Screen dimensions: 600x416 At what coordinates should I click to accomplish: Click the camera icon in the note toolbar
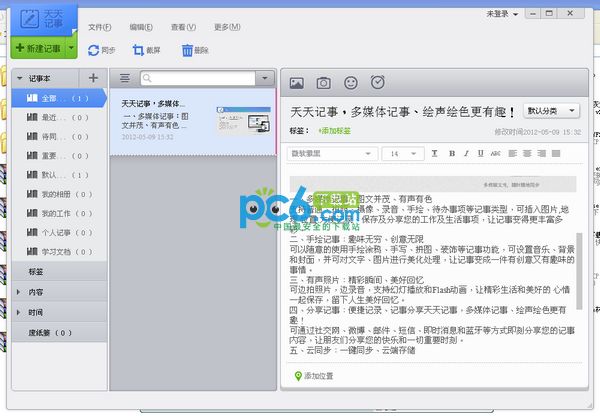point(323,82)
